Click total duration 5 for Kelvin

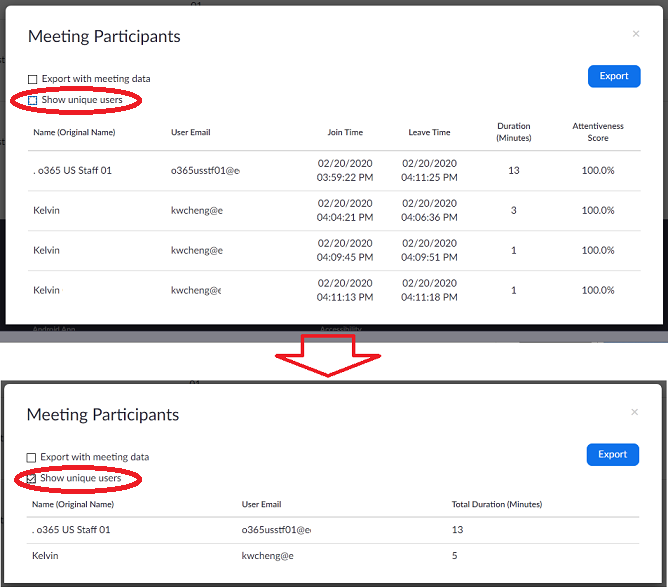tap(455, 556)
